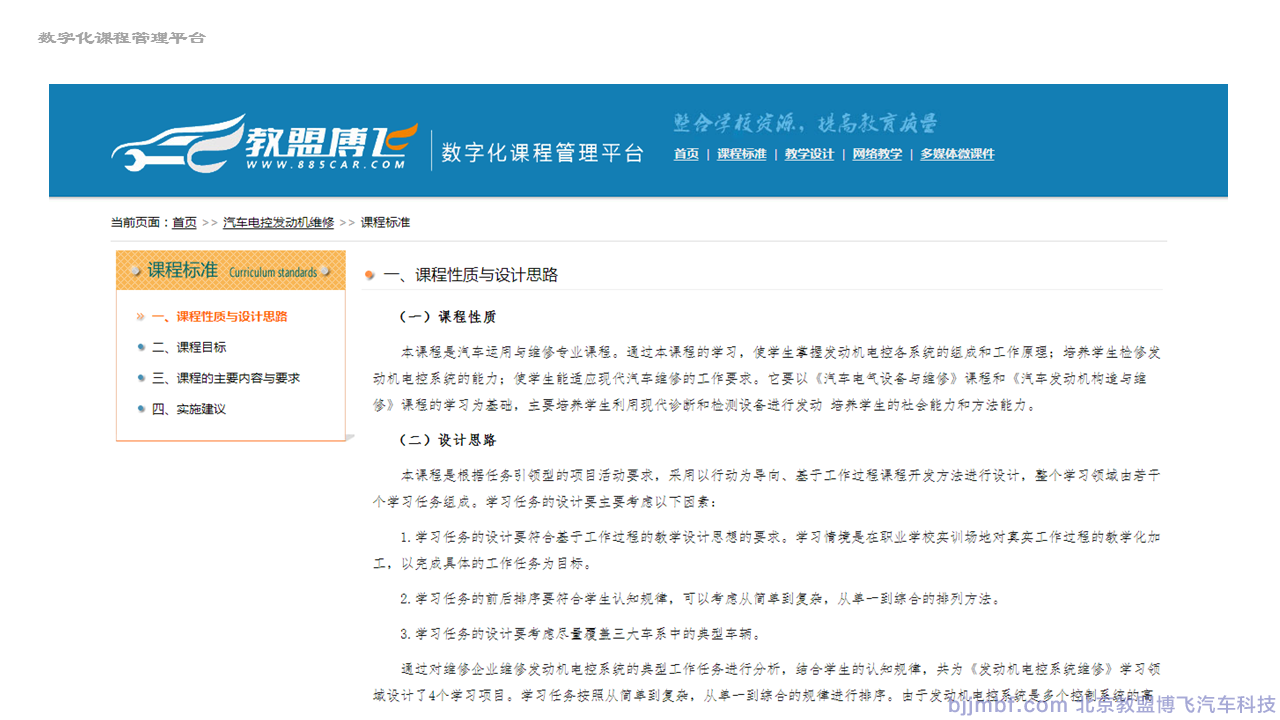Select 一、课程性质与设计思路 in the sidebar
The image size is (1280, 720).
[x=219, y=317]
